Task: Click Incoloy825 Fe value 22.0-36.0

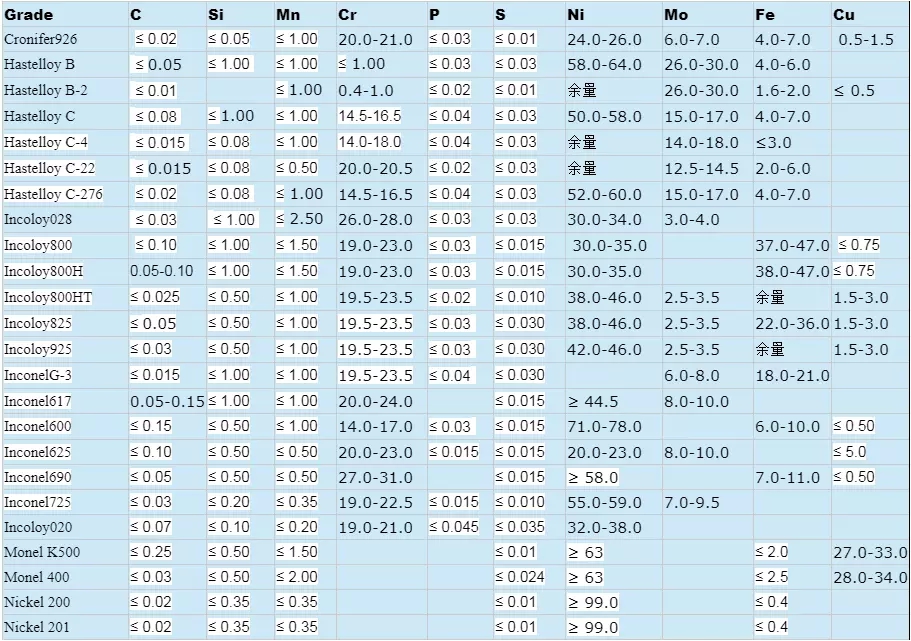Action: pos(792,323)
